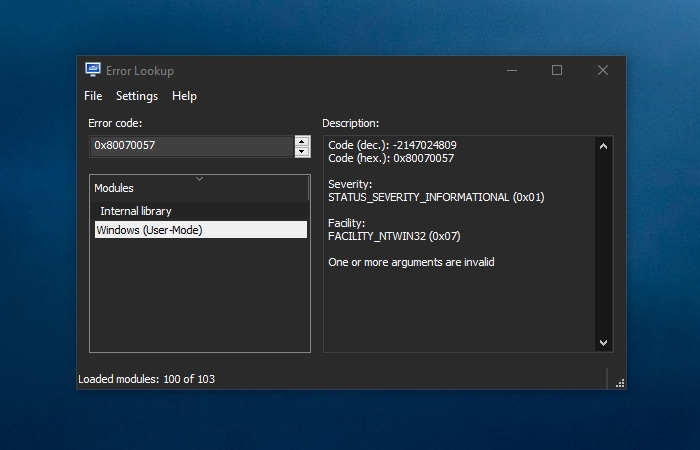This screenshot has width=700, height=450.
Task: Increment error code with up spinner arrow
Action: 302,142
